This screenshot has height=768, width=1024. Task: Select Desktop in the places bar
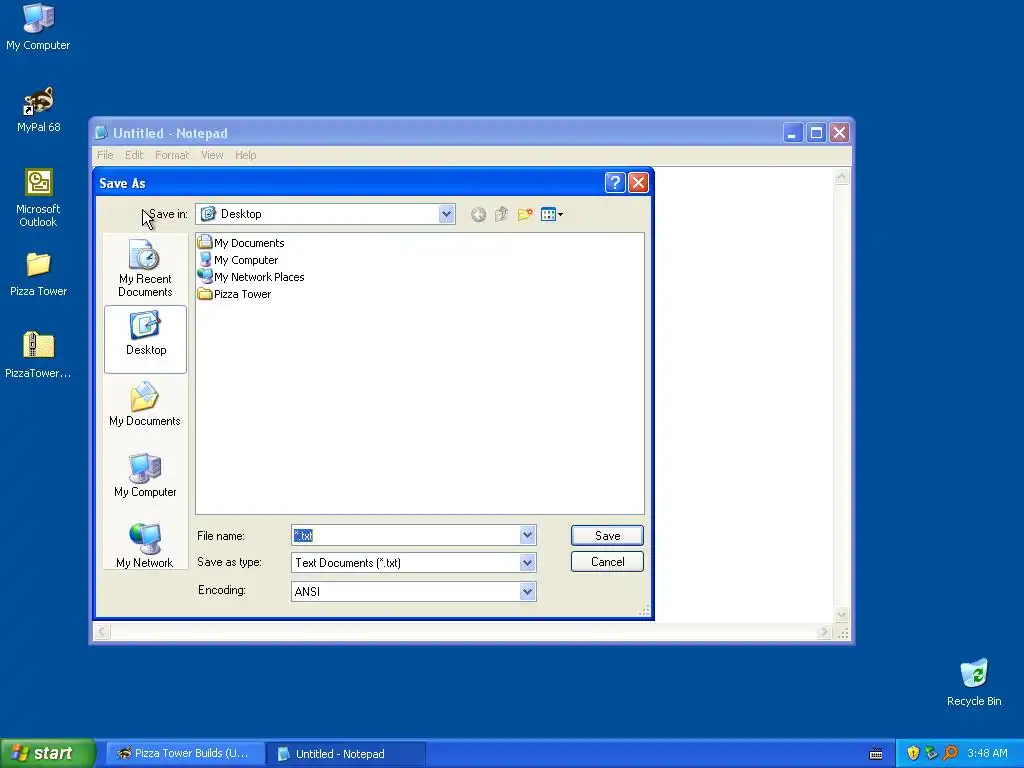146,339
